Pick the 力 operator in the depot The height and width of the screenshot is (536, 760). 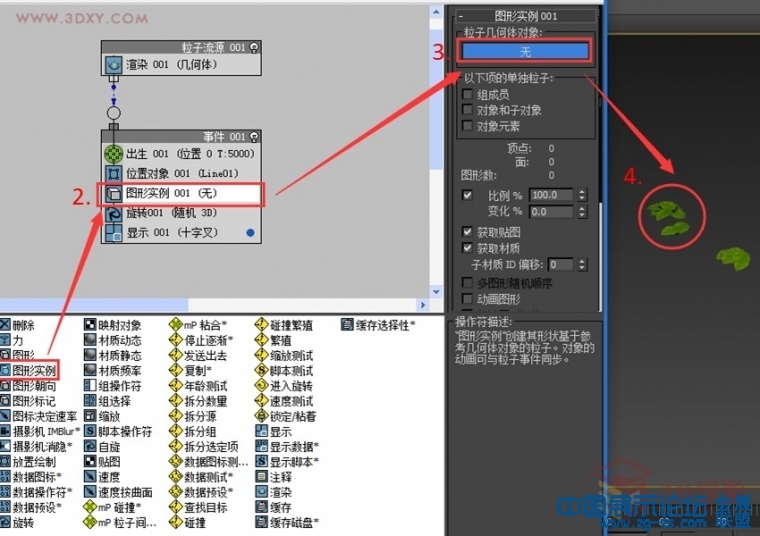click(12, 340)
